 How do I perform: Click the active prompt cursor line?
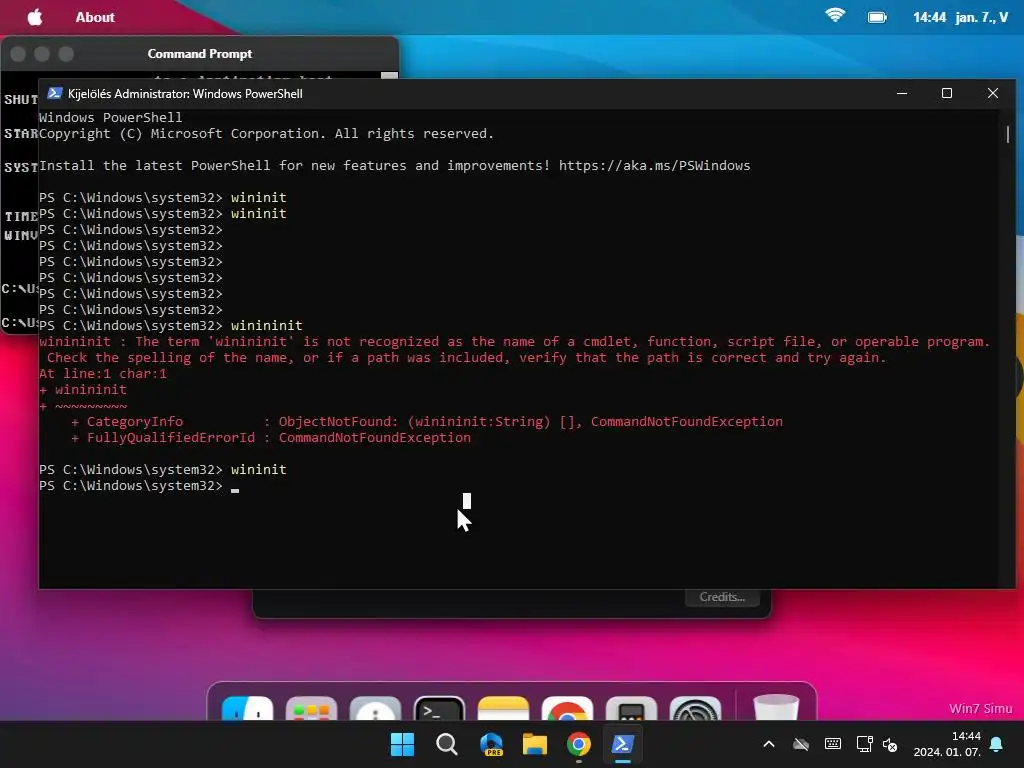coord(139,486)
